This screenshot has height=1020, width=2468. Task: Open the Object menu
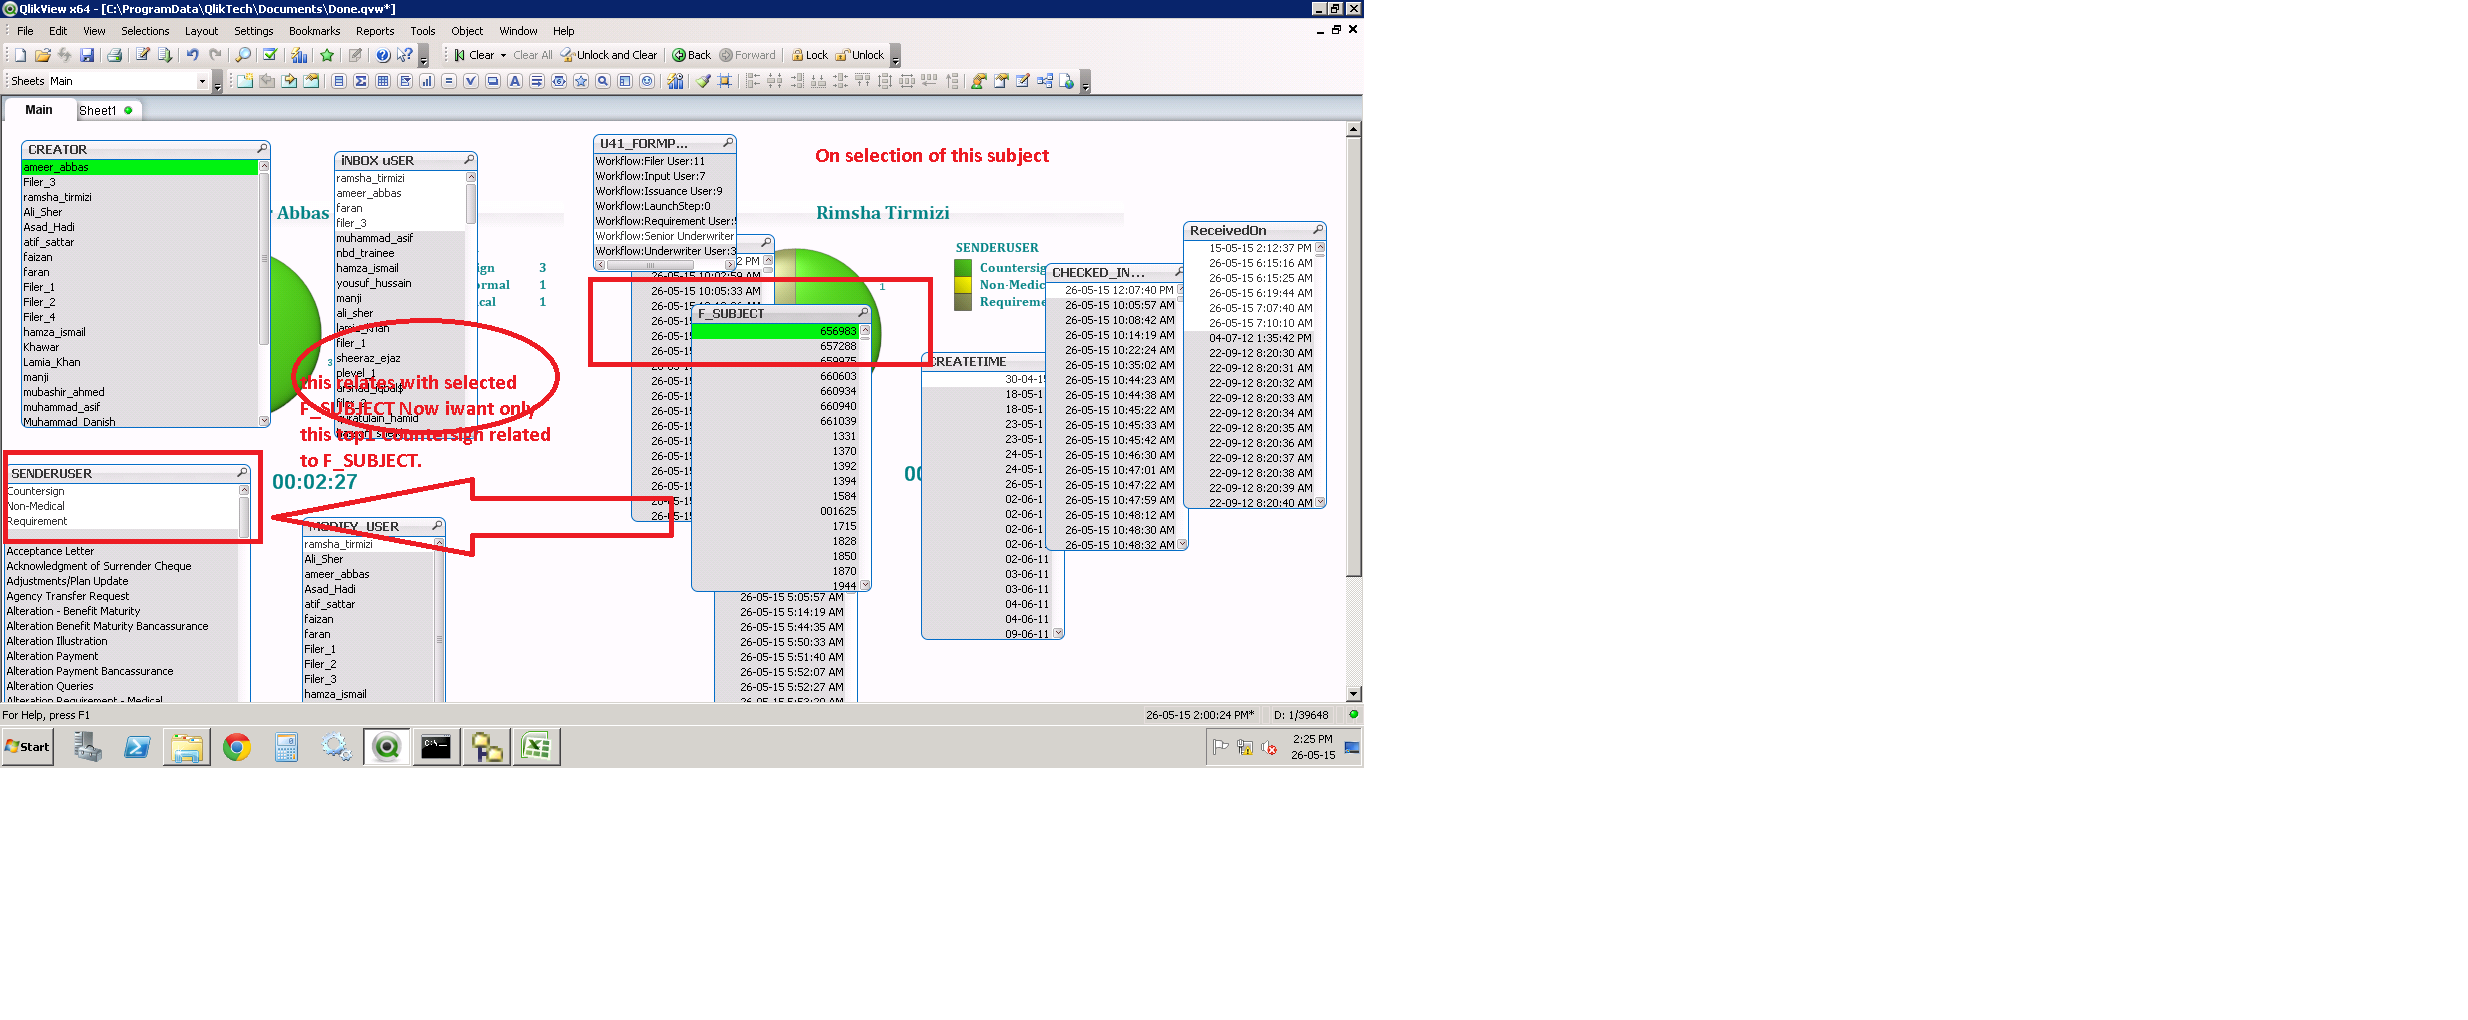467,31
